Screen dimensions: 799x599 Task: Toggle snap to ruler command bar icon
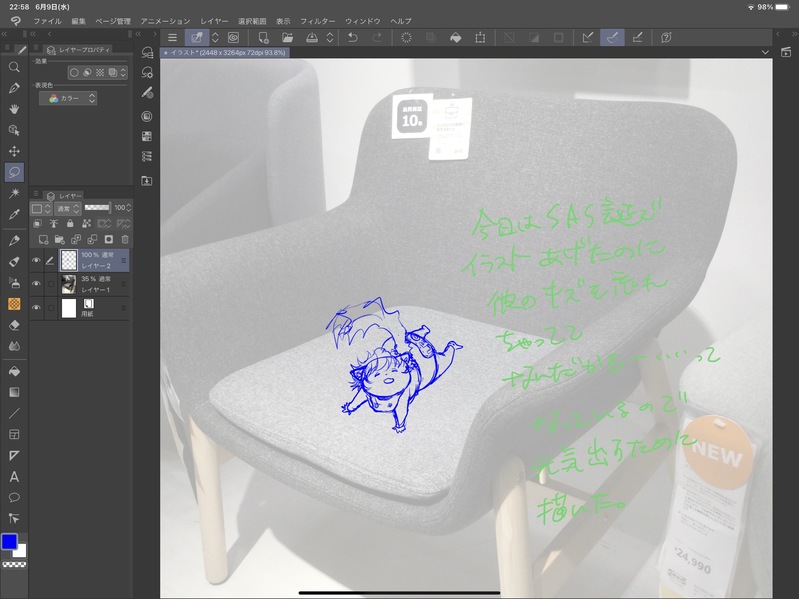588,38
